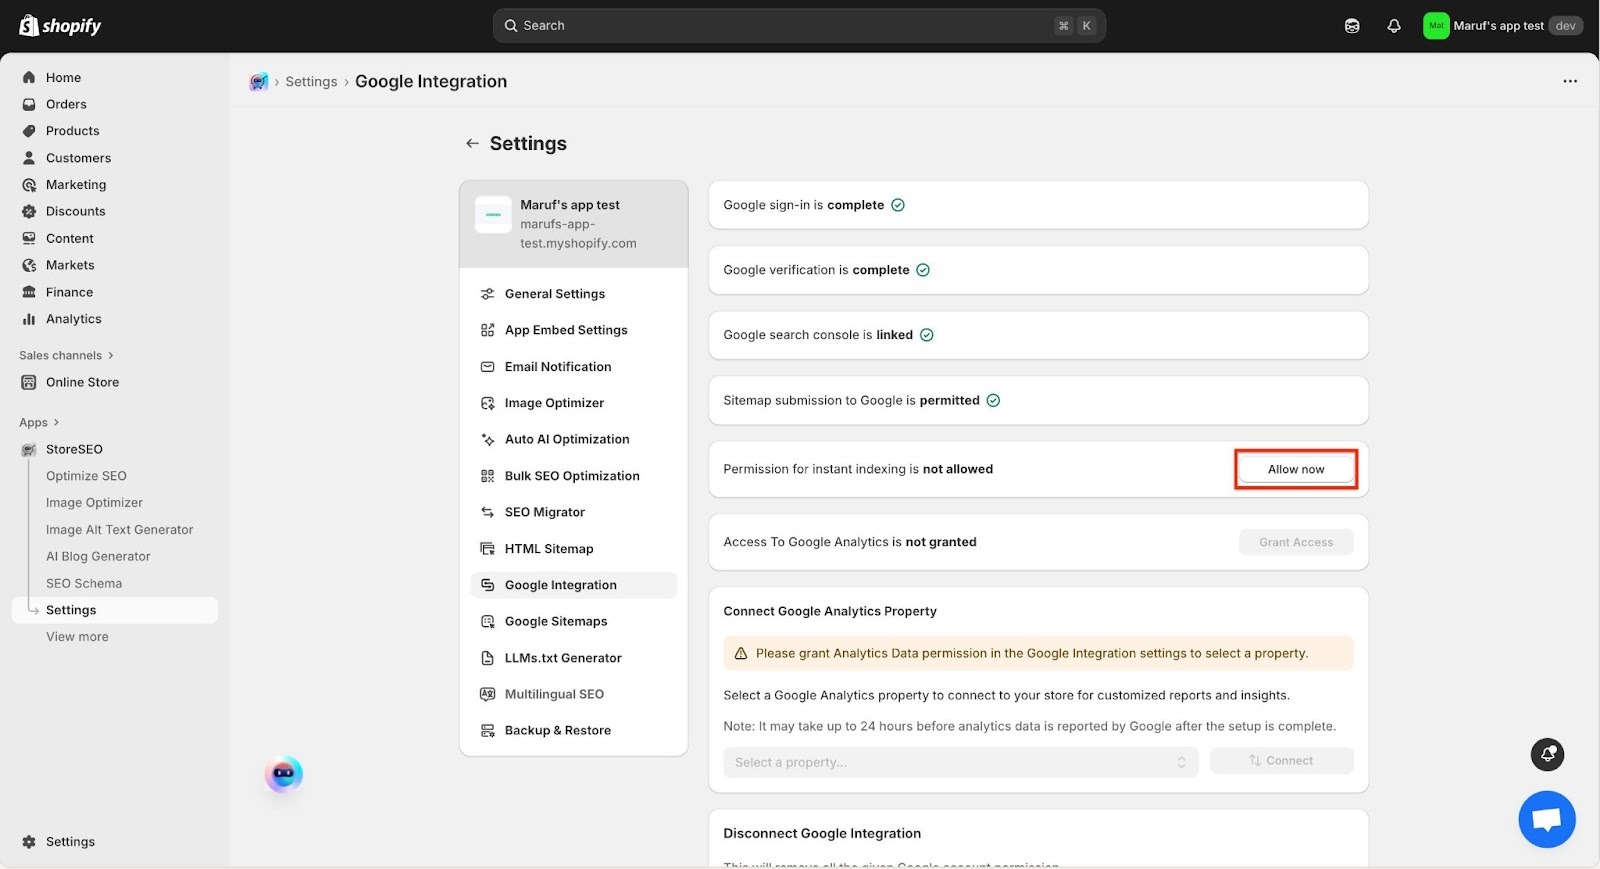This screenshot has width=1600, height=869.
Task: Click the Auto AI Optimization icon
Action: pos(488,439)
